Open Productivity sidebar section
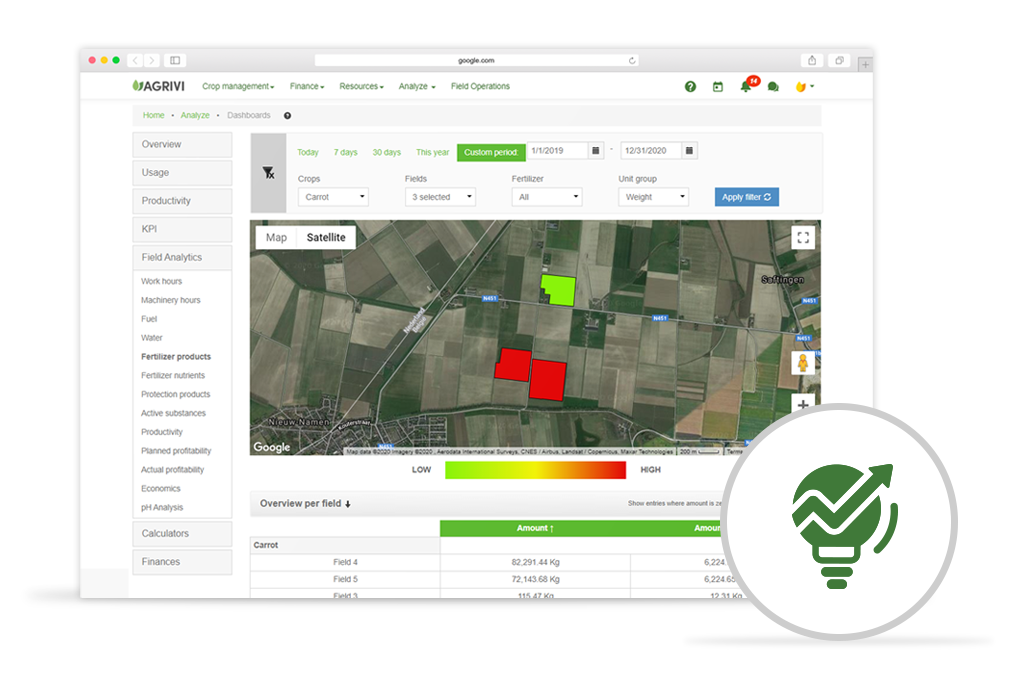The height and width of the screenshot is (700, 1032). click(x=182, y=201)
